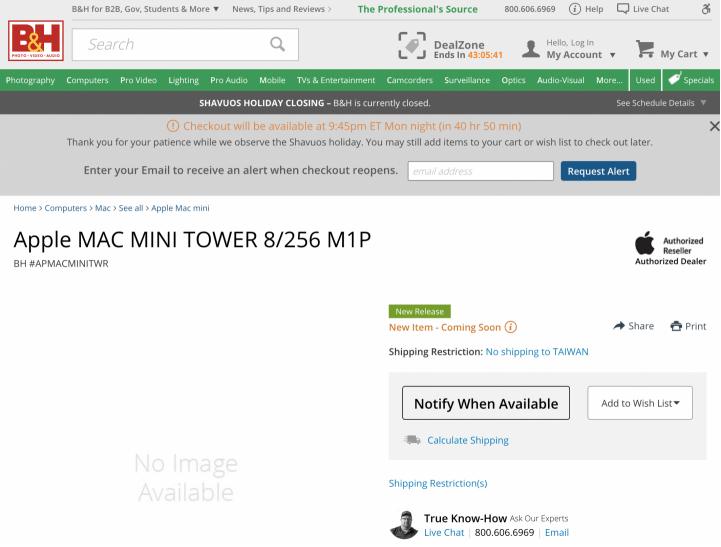Go to Home breadcrumb
This screenshot has height=547, width=721.
pos(25,208)
